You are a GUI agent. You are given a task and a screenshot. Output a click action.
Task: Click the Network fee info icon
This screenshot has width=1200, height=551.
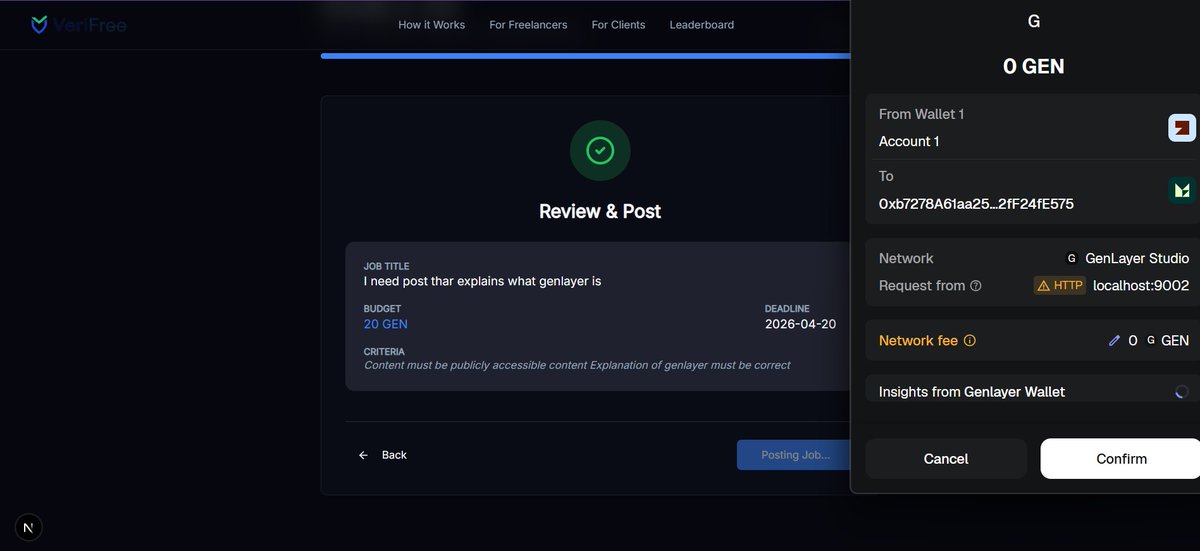pyautogui.click(x=969, y=341)
